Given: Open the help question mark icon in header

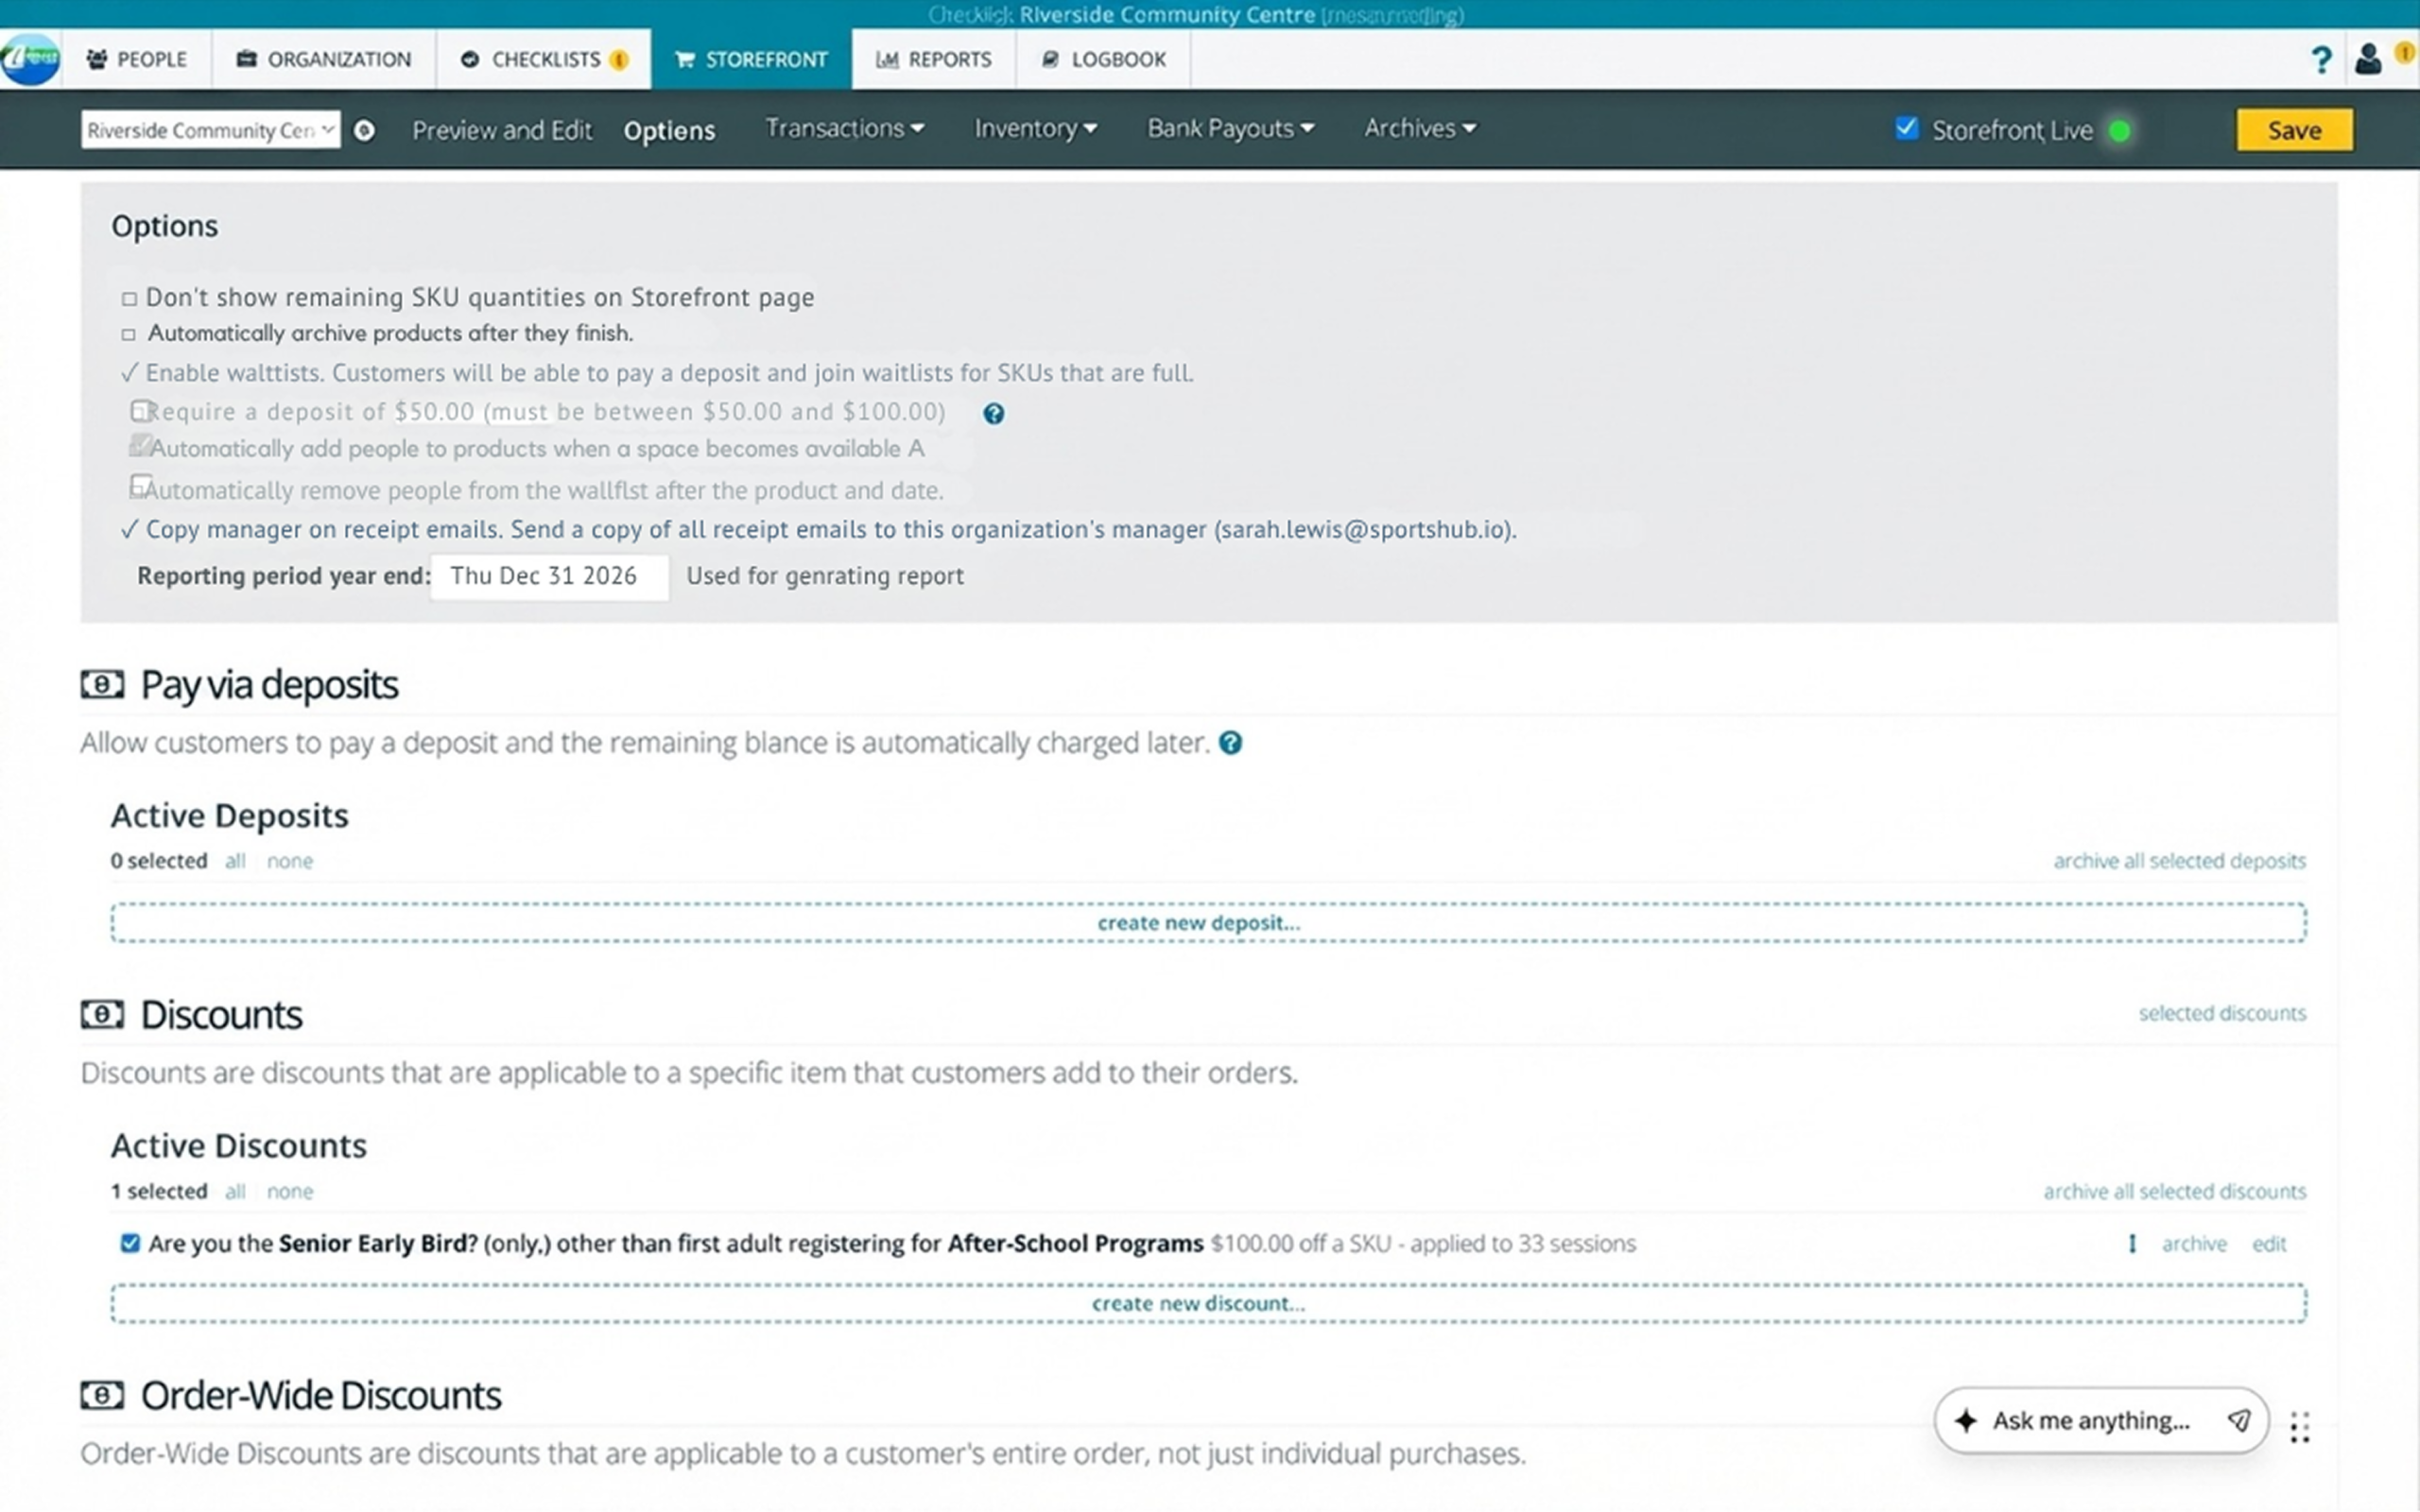Looking at the screenshot, I should [x=2321, y=60].
